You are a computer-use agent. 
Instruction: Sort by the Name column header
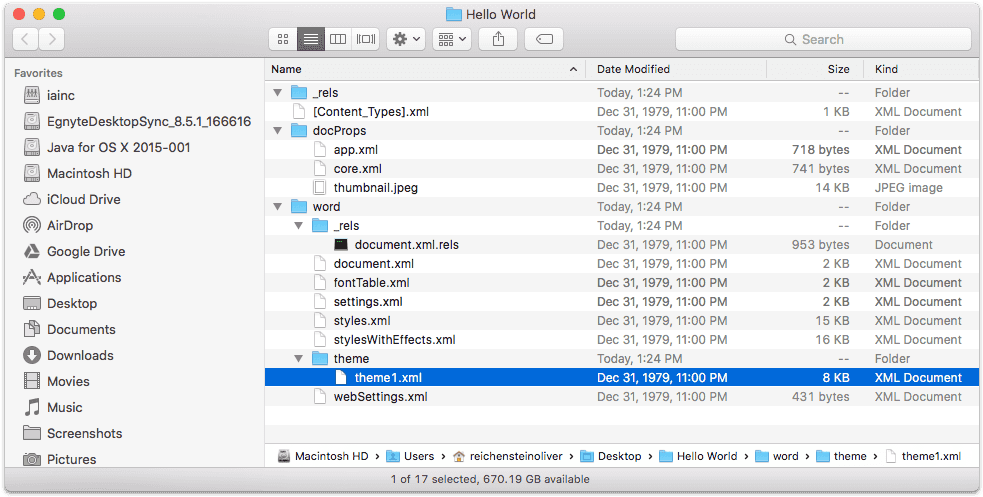[425, 69]
